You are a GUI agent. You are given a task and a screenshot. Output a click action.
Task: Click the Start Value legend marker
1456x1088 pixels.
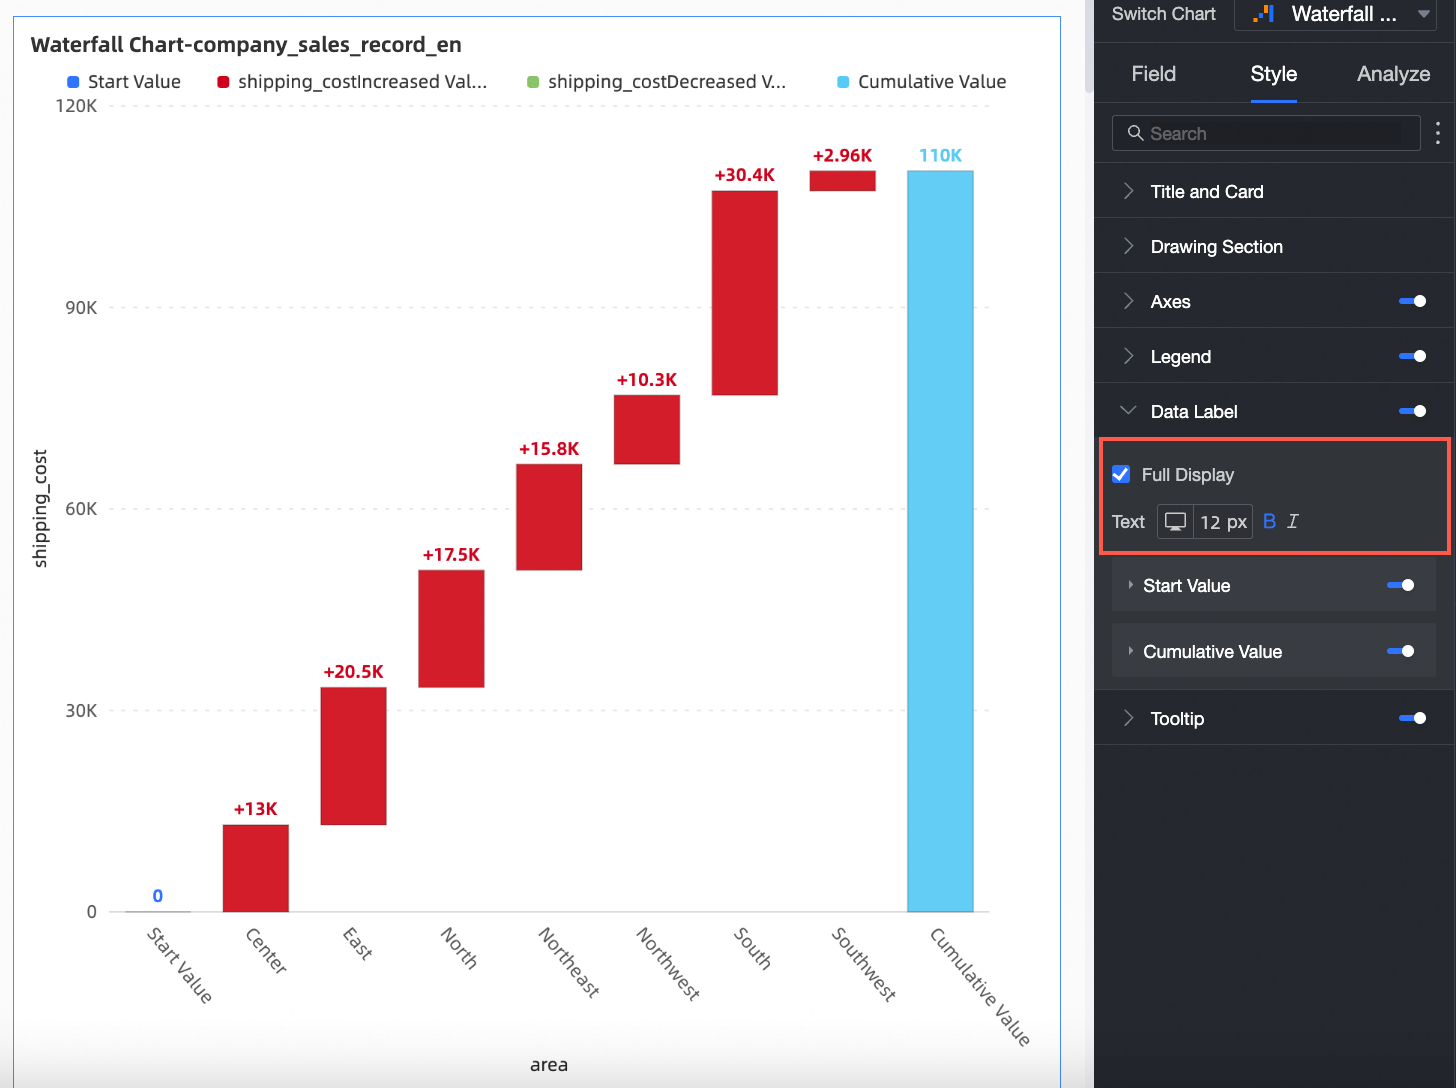click(x=73, y=82)
